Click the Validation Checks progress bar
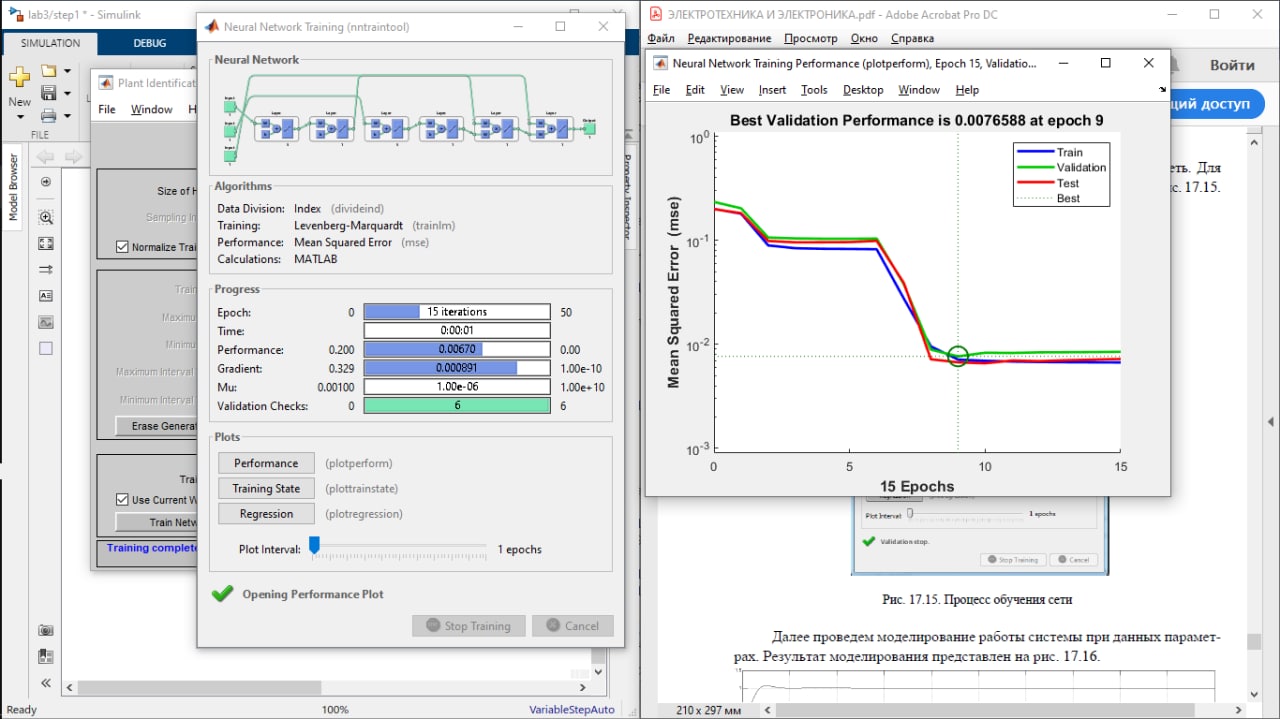This screenshot has width=1280, height=719. click(457, 406)
